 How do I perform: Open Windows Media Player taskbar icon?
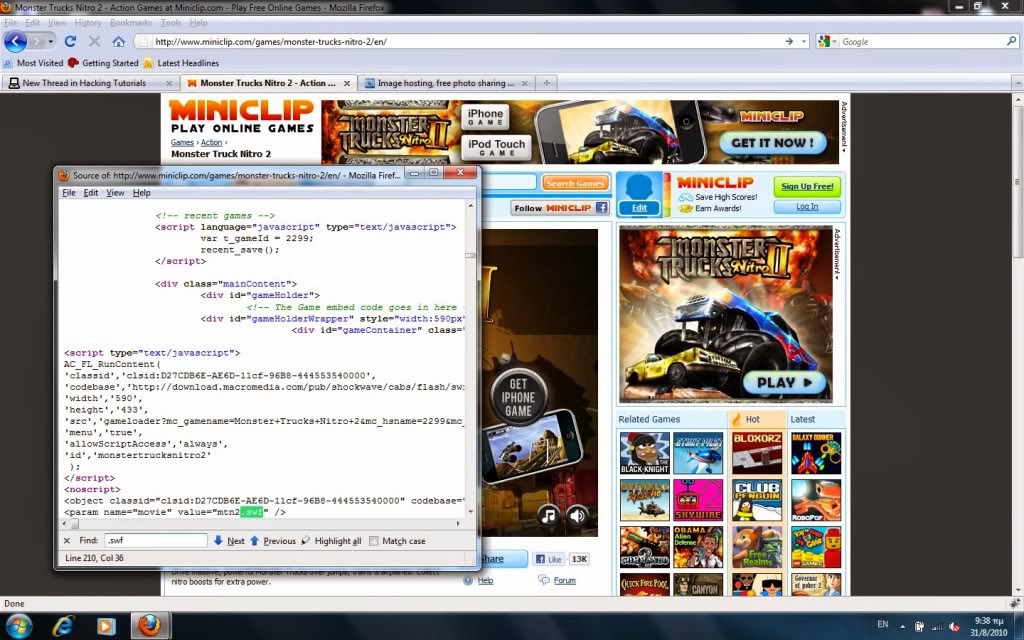click(106, 626)
